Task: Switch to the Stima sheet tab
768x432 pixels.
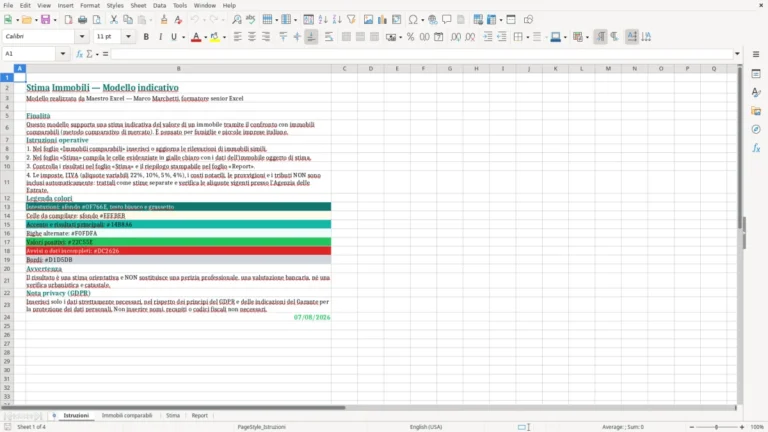Action: 172,415
